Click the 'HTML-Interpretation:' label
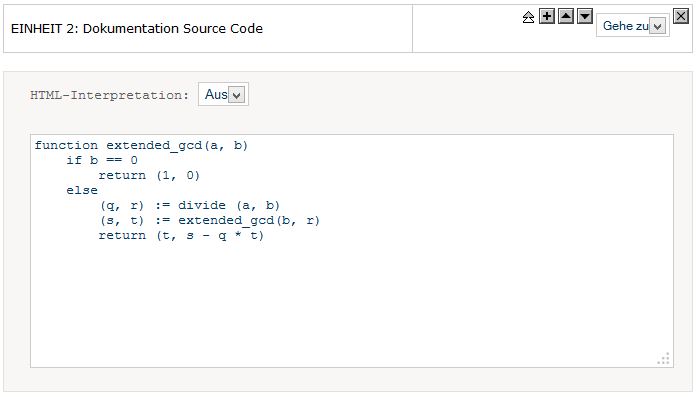The height and width of the screenshot is (397, 696). tap(109, 95)
